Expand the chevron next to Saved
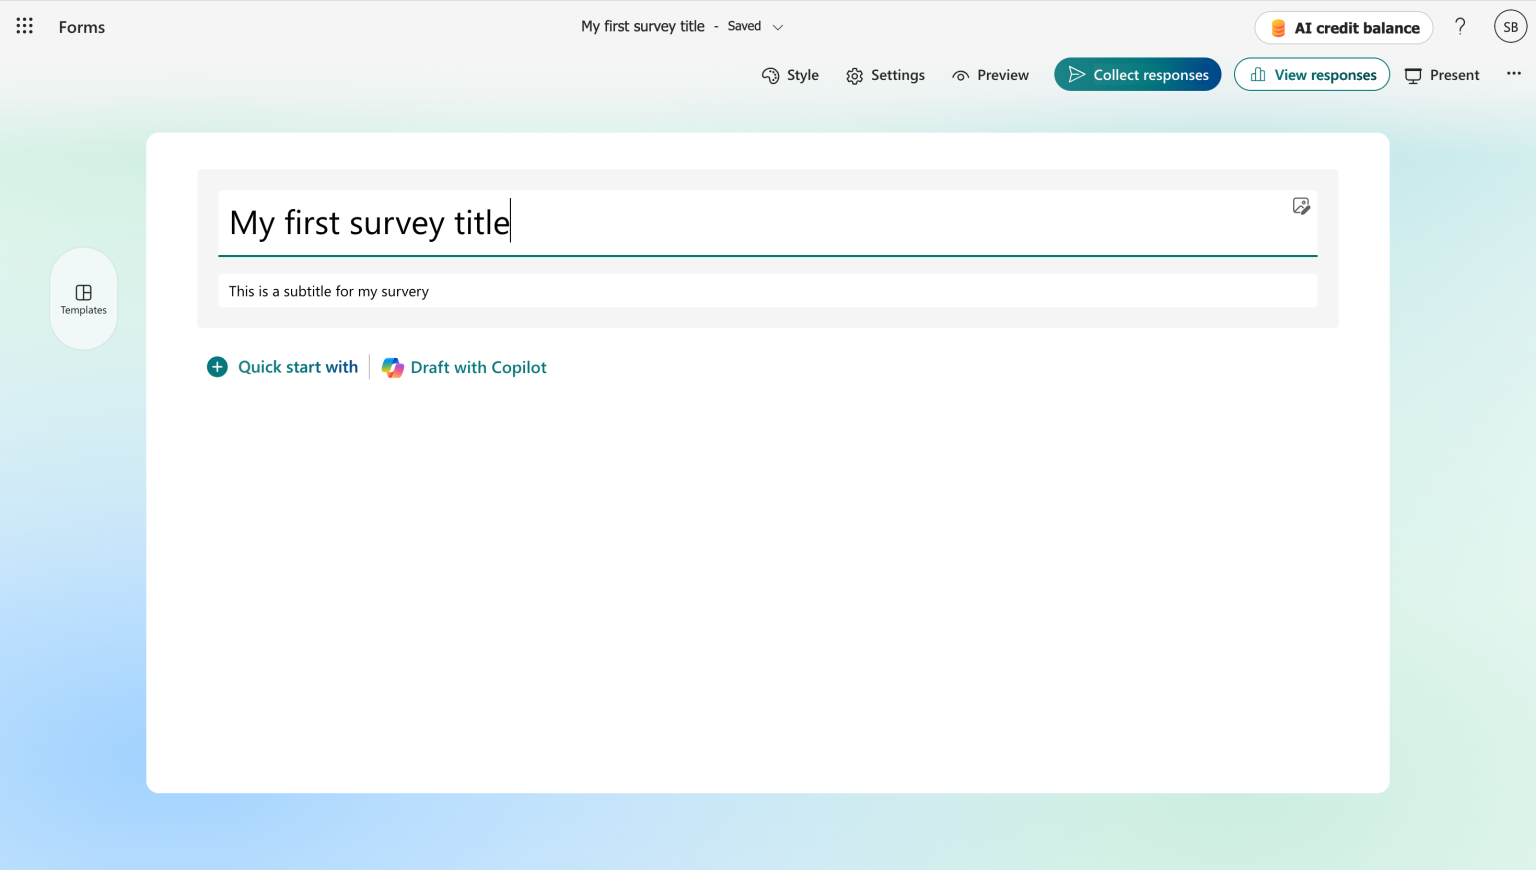Screen dimensions: 1536x870 [778, 27]
